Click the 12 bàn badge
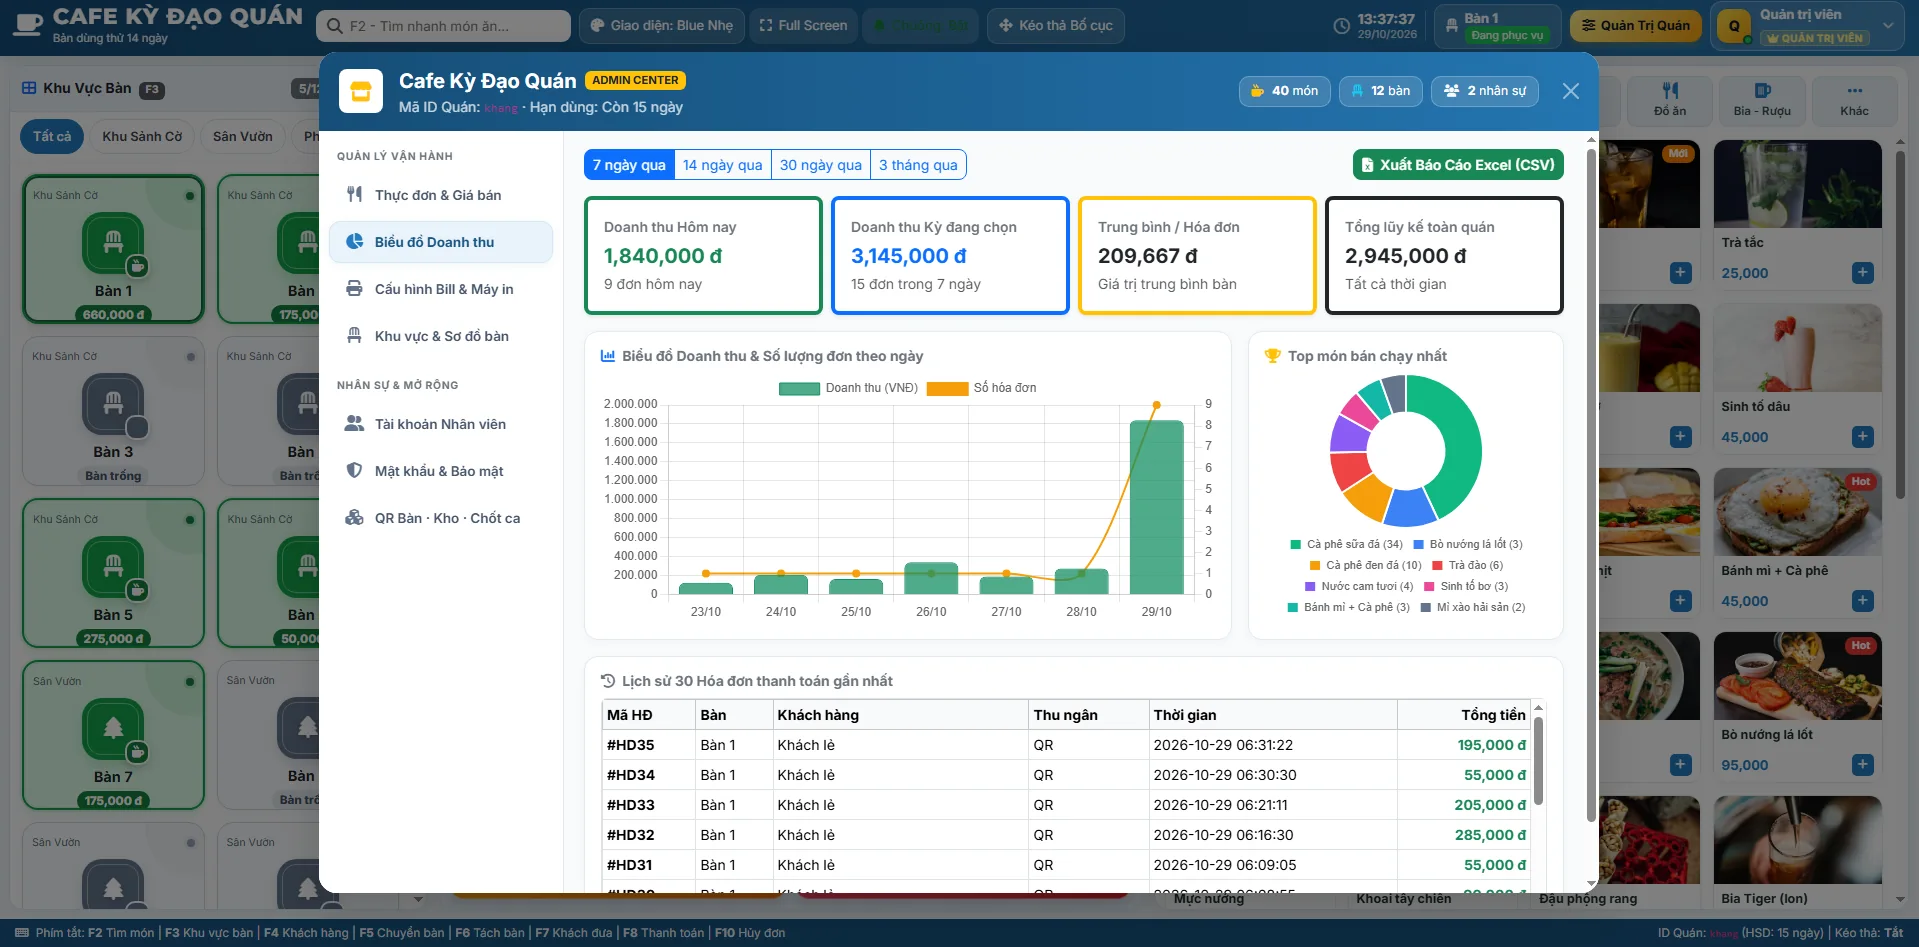The height and width of the screenshot is (947, 1919). click(x=1381, y=91)
